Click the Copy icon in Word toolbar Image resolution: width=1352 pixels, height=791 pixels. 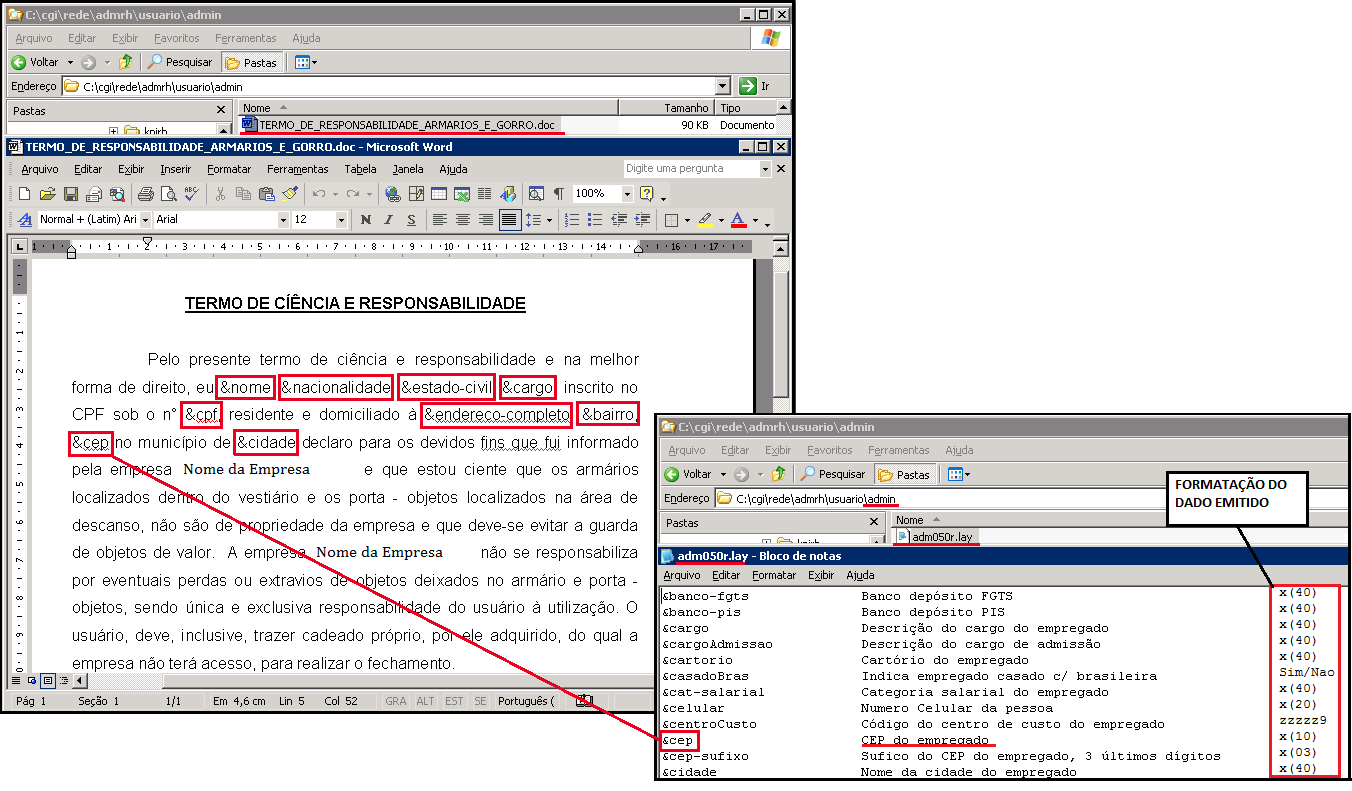coord(244,194)
